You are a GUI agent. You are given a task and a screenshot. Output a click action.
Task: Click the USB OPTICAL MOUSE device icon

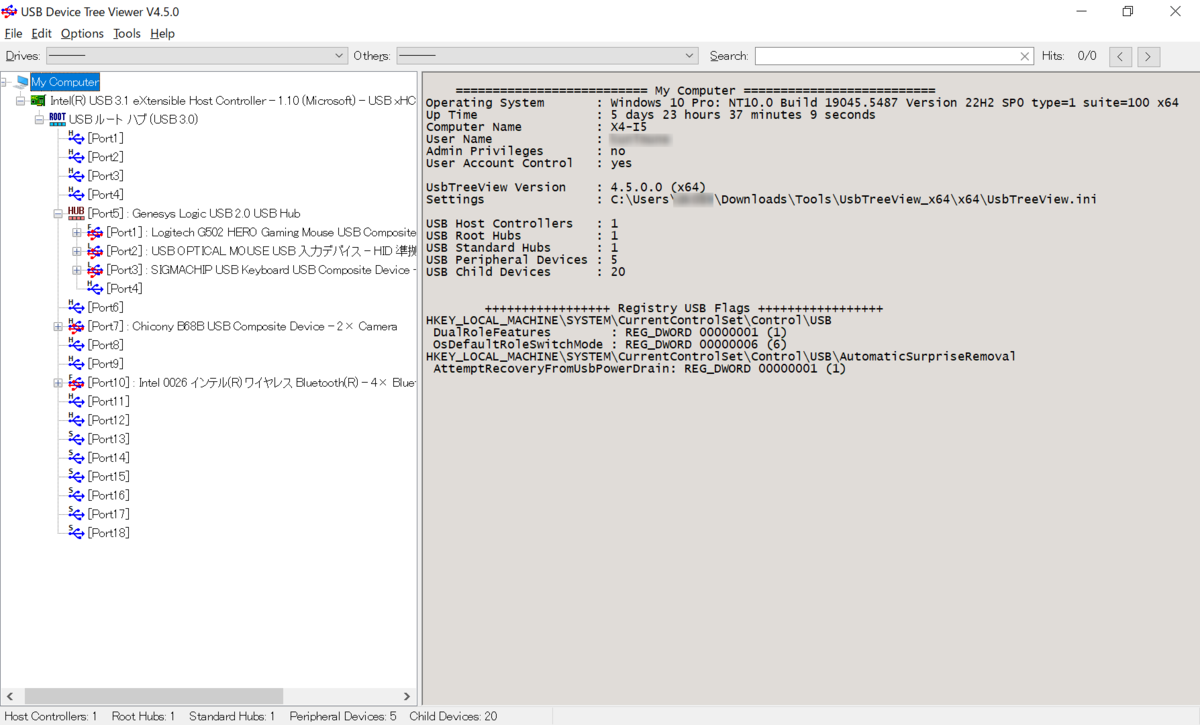click(x=95, y=251)
